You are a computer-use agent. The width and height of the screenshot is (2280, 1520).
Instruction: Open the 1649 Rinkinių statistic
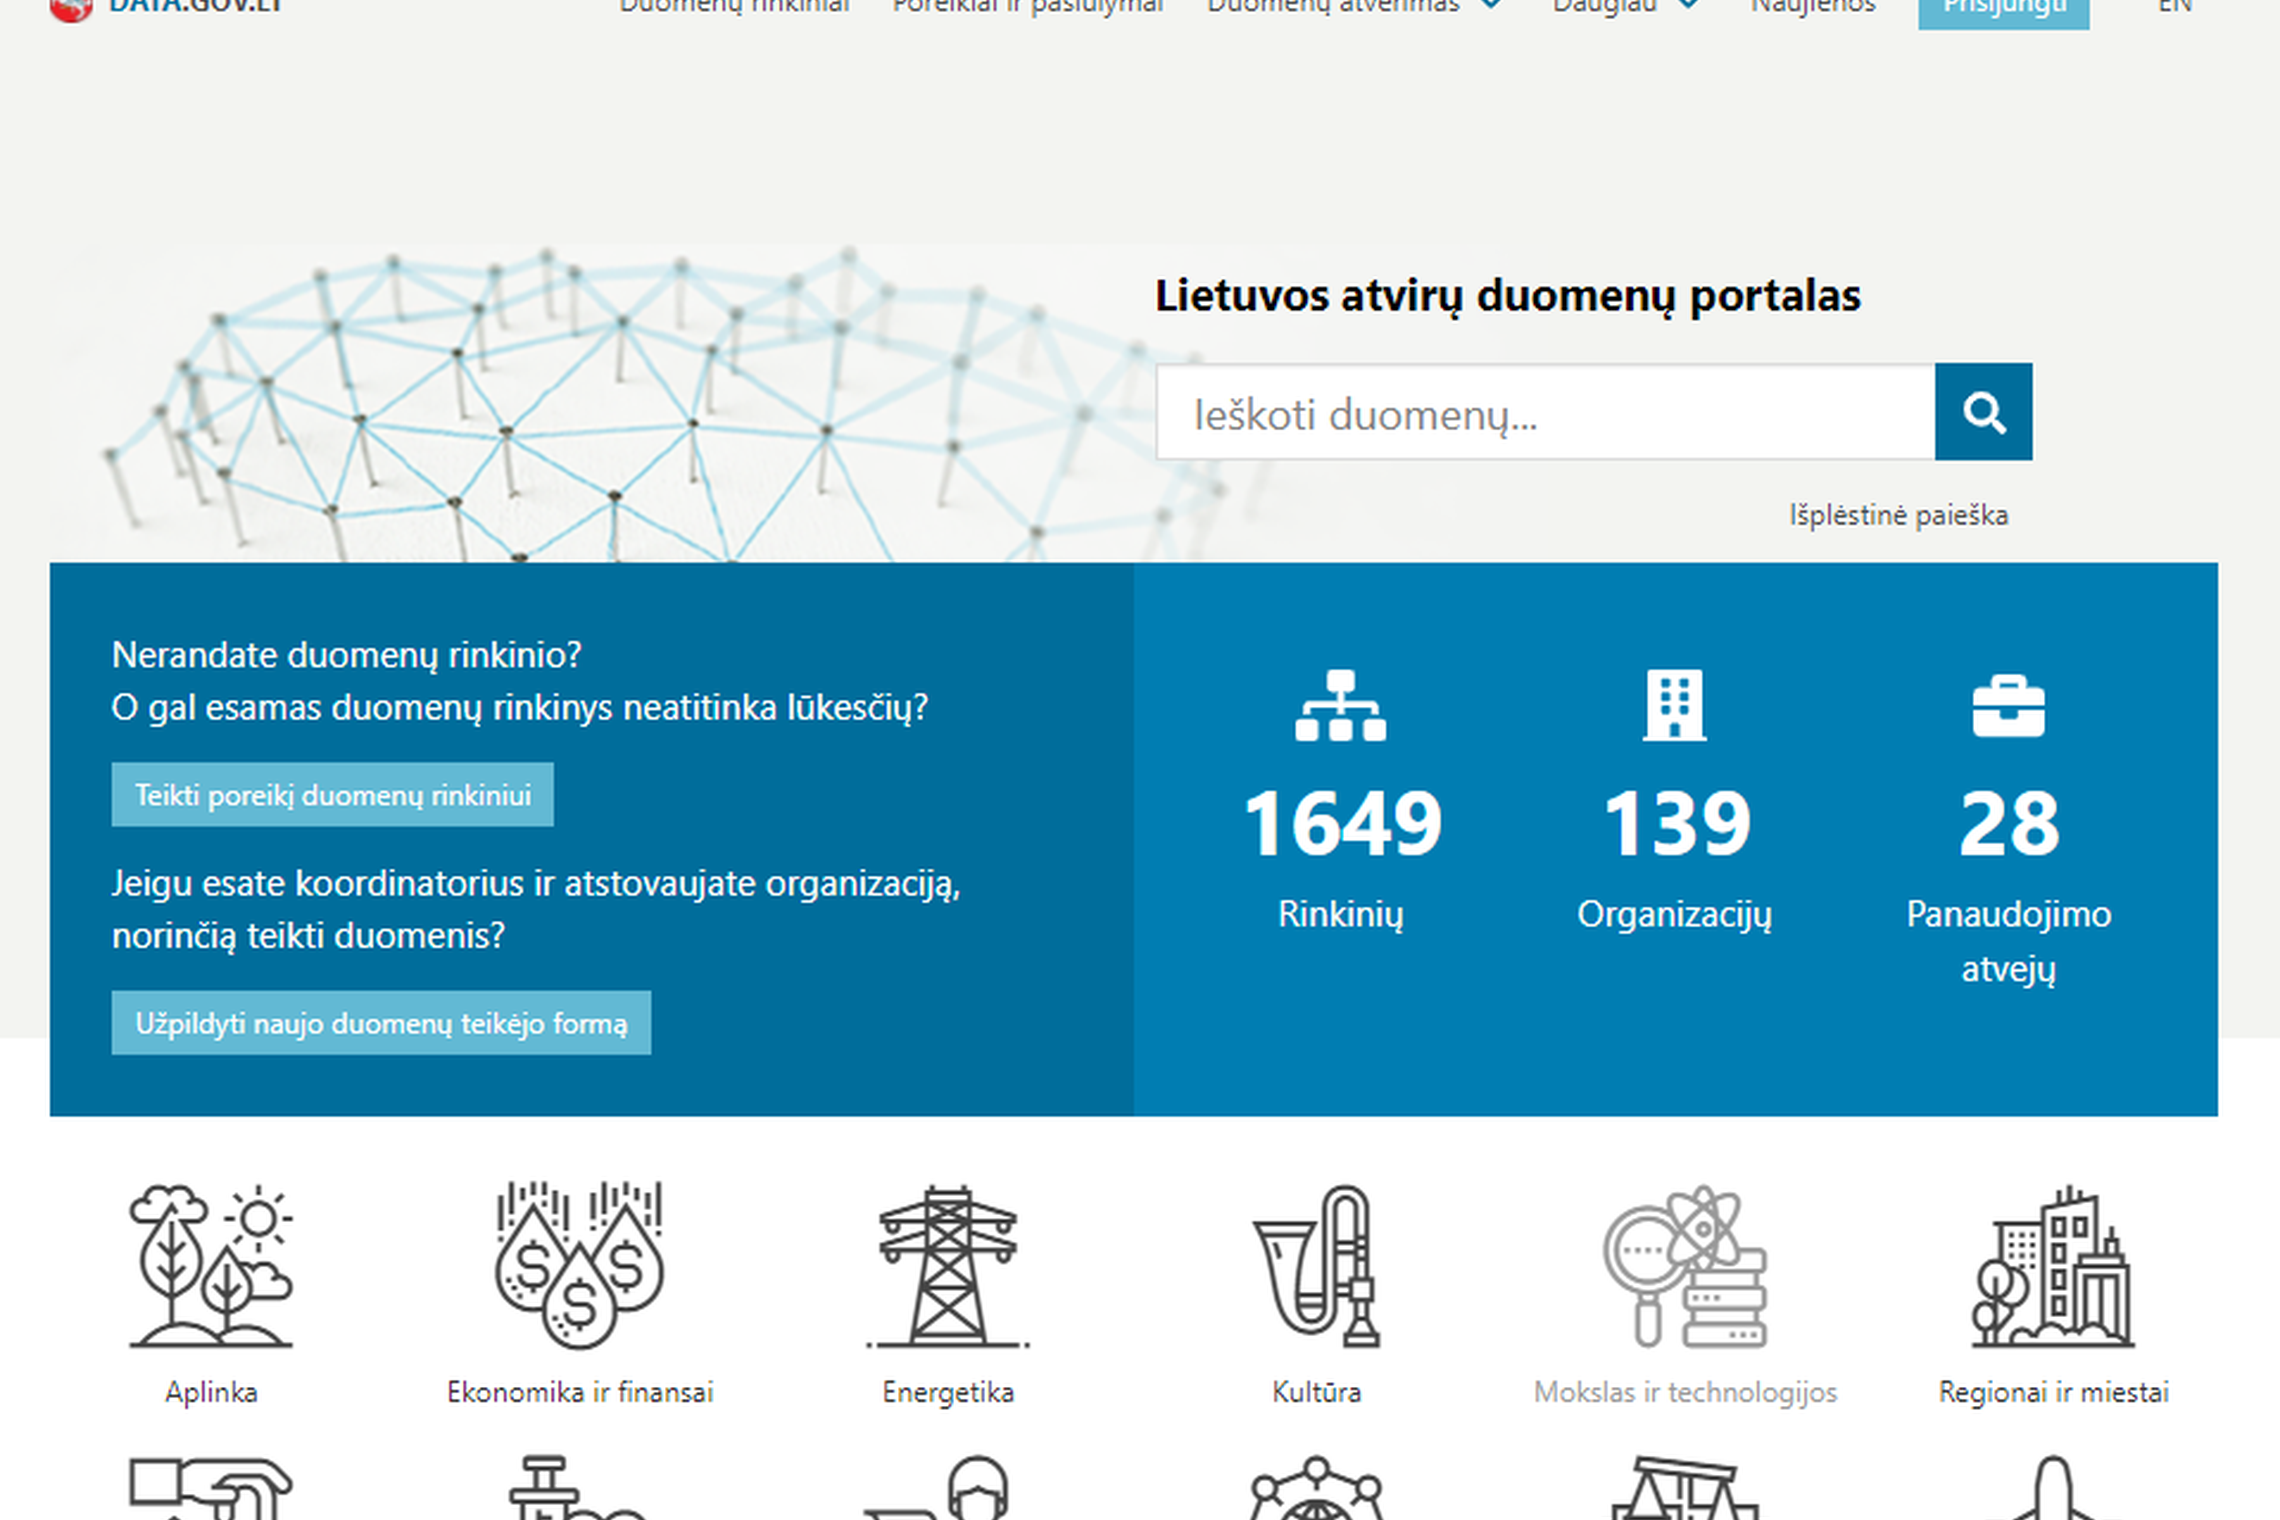pyautogui.click(x=1341, y=823)
